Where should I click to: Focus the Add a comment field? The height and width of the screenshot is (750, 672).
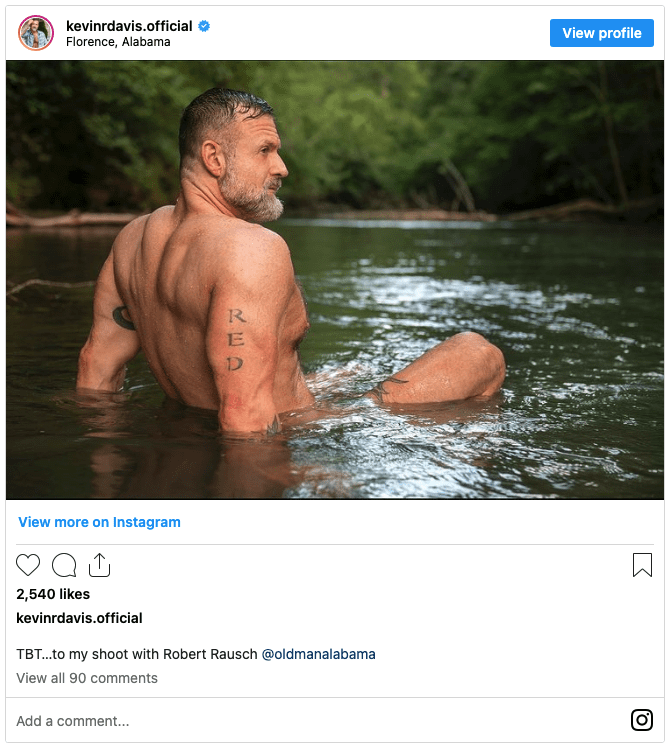point(300,721)
